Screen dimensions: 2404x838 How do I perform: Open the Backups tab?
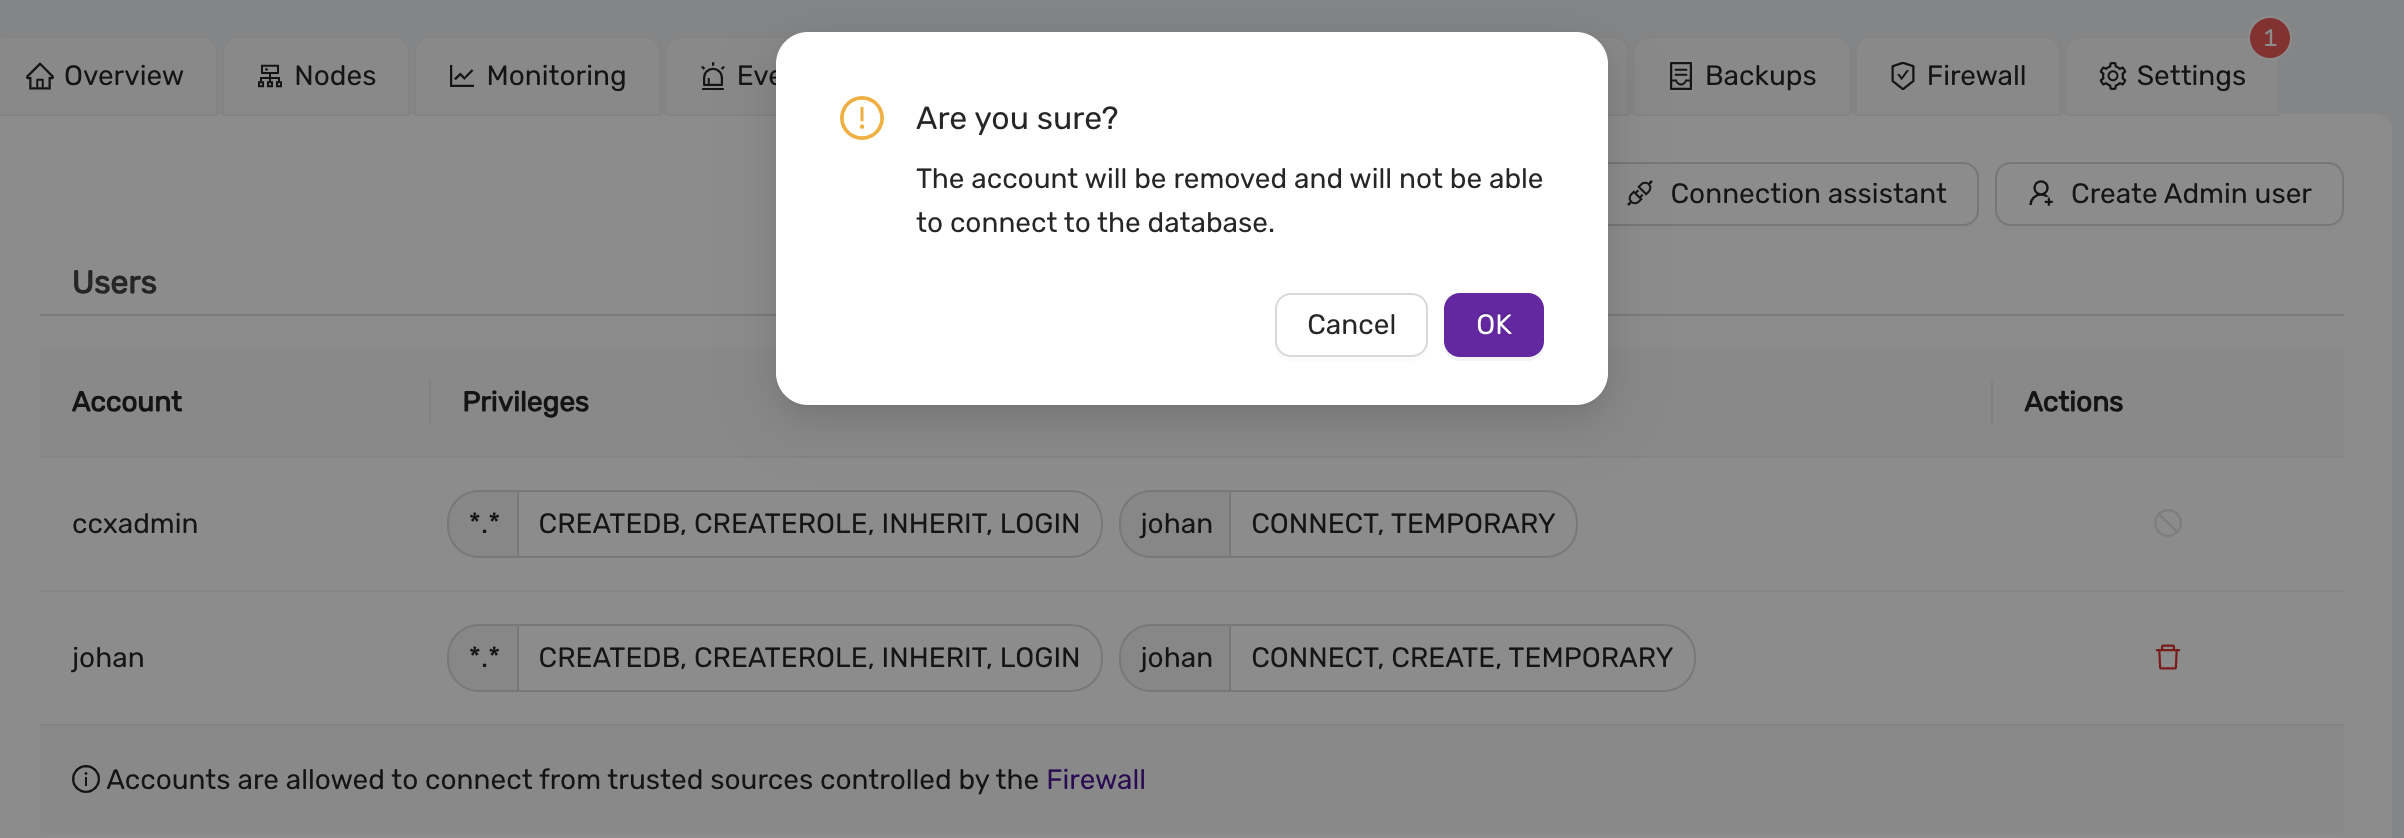[x=1742, y=75]
